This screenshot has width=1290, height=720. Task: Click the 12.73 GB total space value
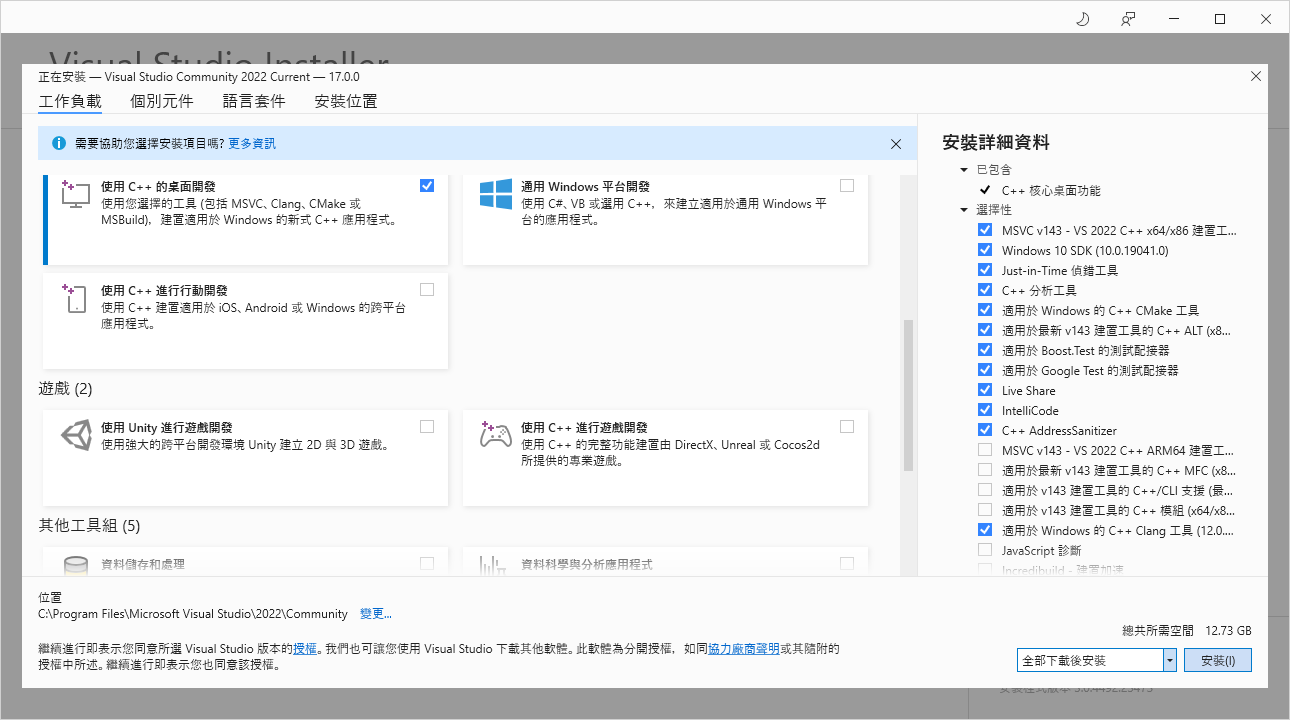(1228, 631)
